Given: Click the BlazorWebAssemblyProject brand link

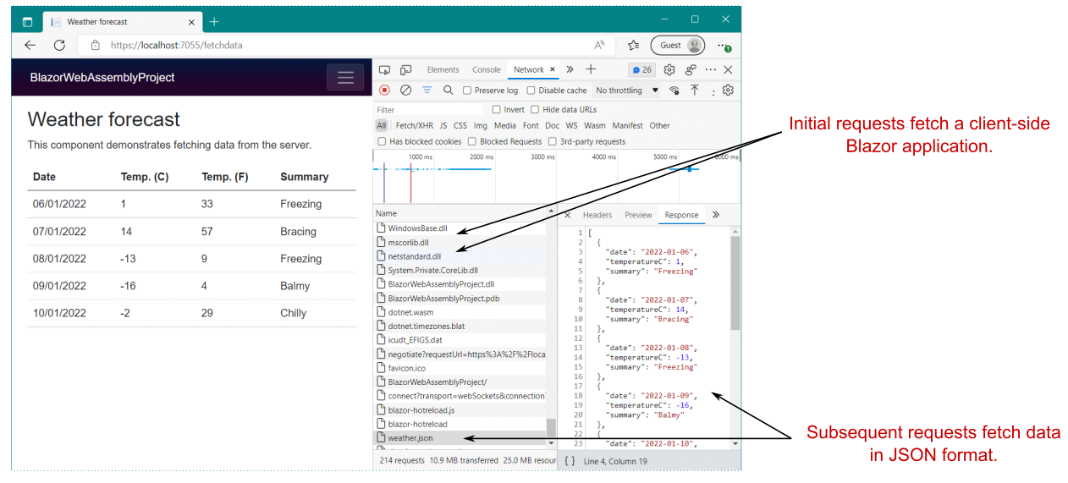Looking at the screenshot, I should (102, 78).
